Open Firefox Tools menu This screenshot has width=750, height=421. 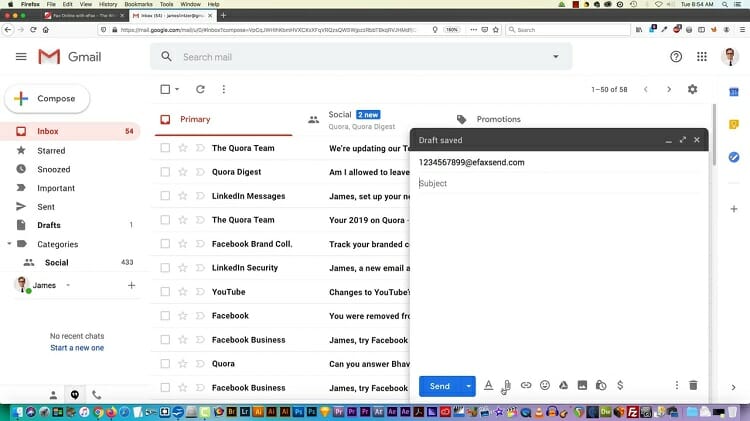[166, 4]
